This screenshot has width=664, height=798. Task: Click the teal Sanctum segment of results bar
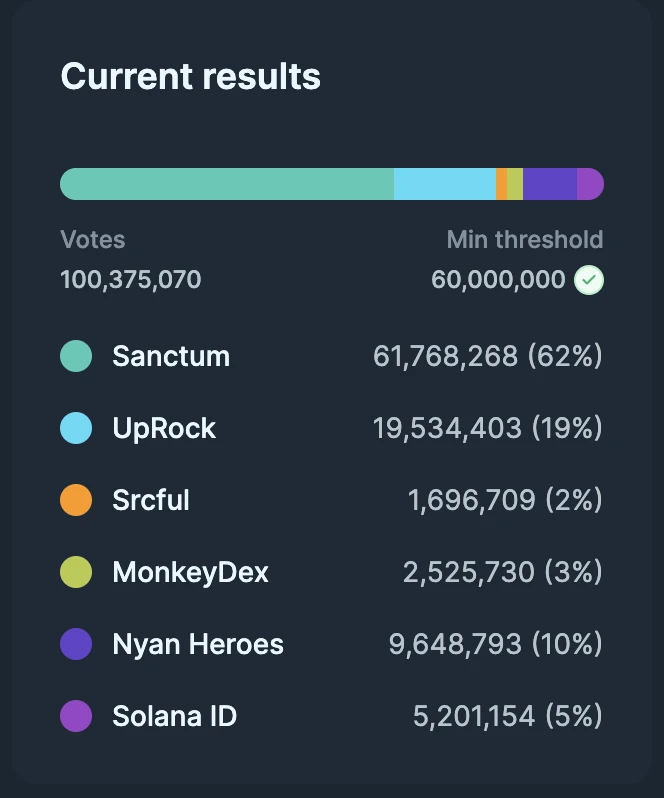pos(228,184)
